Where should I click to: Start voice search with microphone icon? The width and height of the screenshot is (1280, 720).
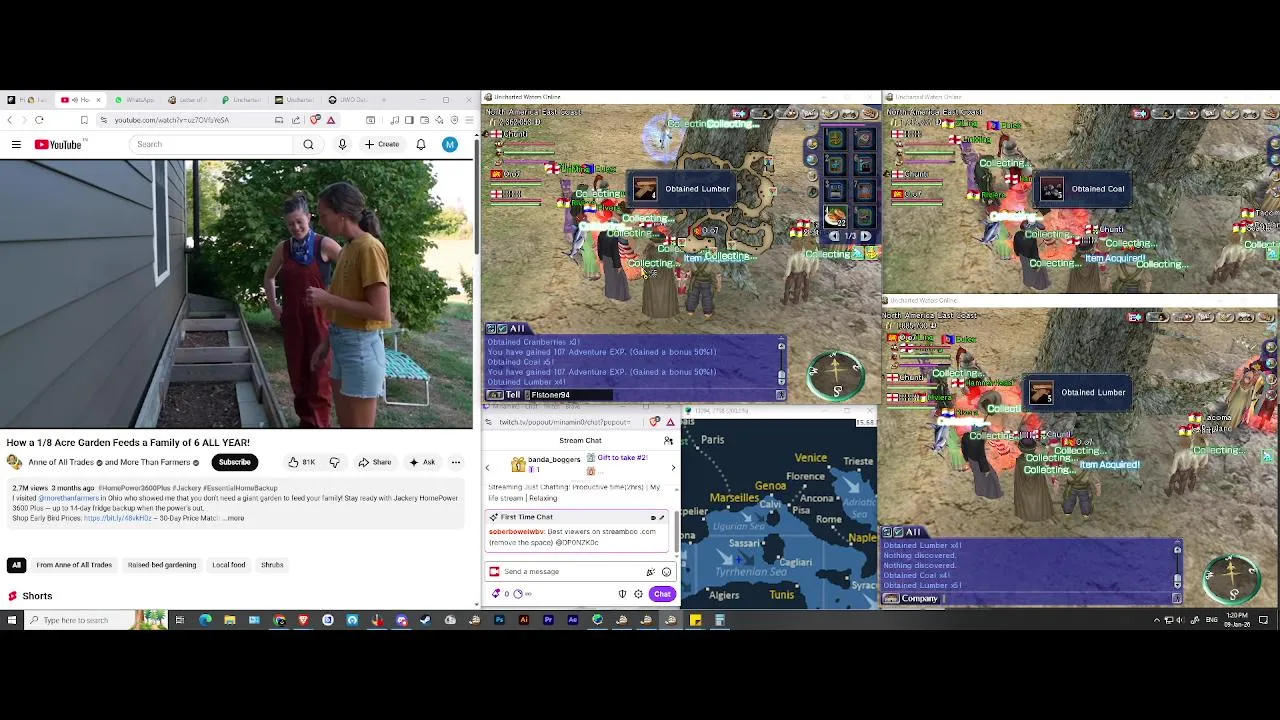[x=342, y=145]
